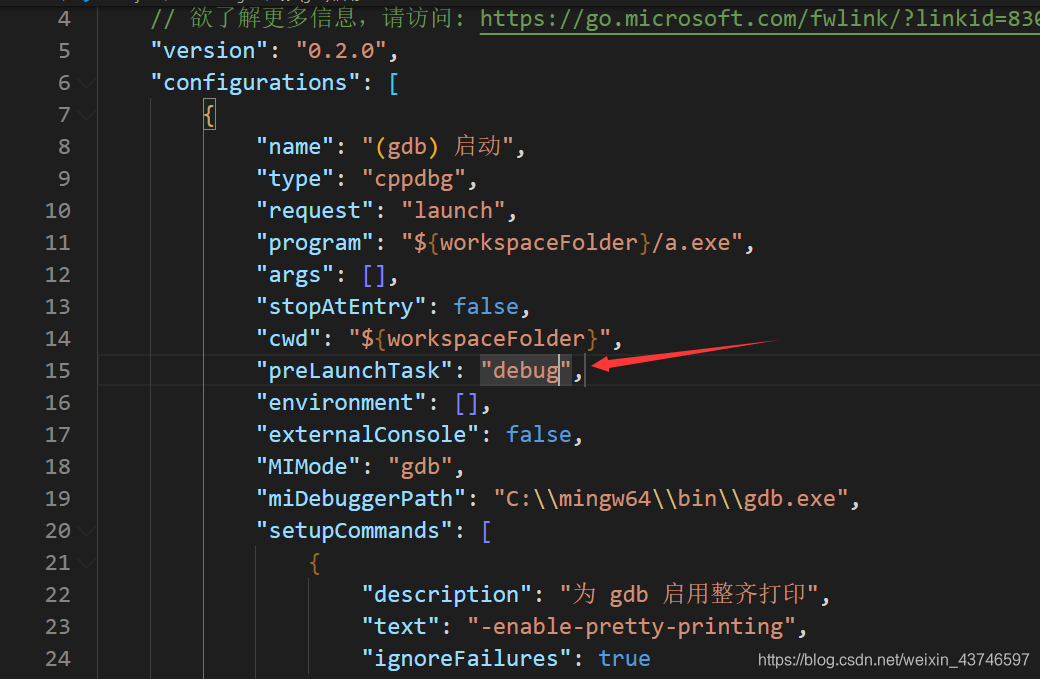Click the empty environment brackets
The width and height of the screenshot is (1040, 679).
[466, 402]
